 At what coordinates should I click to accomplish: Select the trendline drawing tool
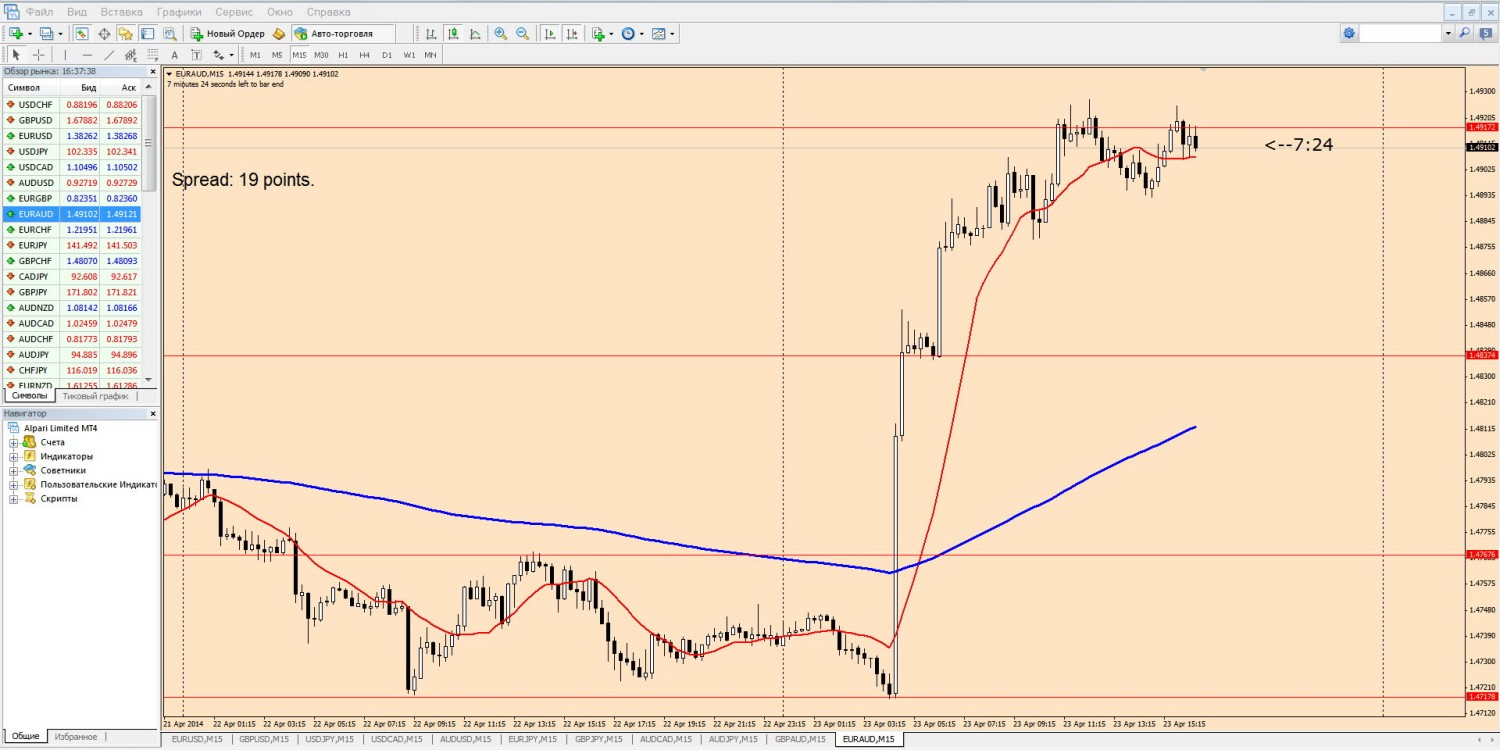click(109, 55)
